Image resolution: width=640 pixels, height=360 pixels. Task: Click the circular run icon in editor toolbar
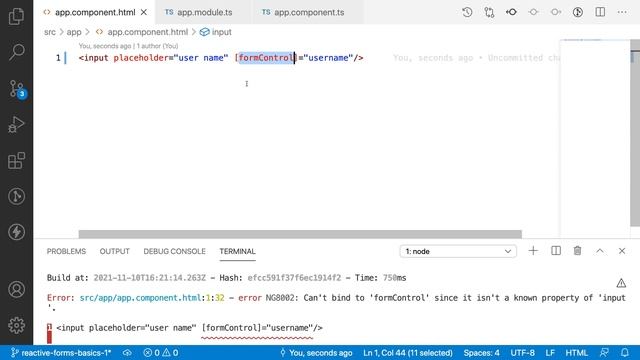point(578,12)
